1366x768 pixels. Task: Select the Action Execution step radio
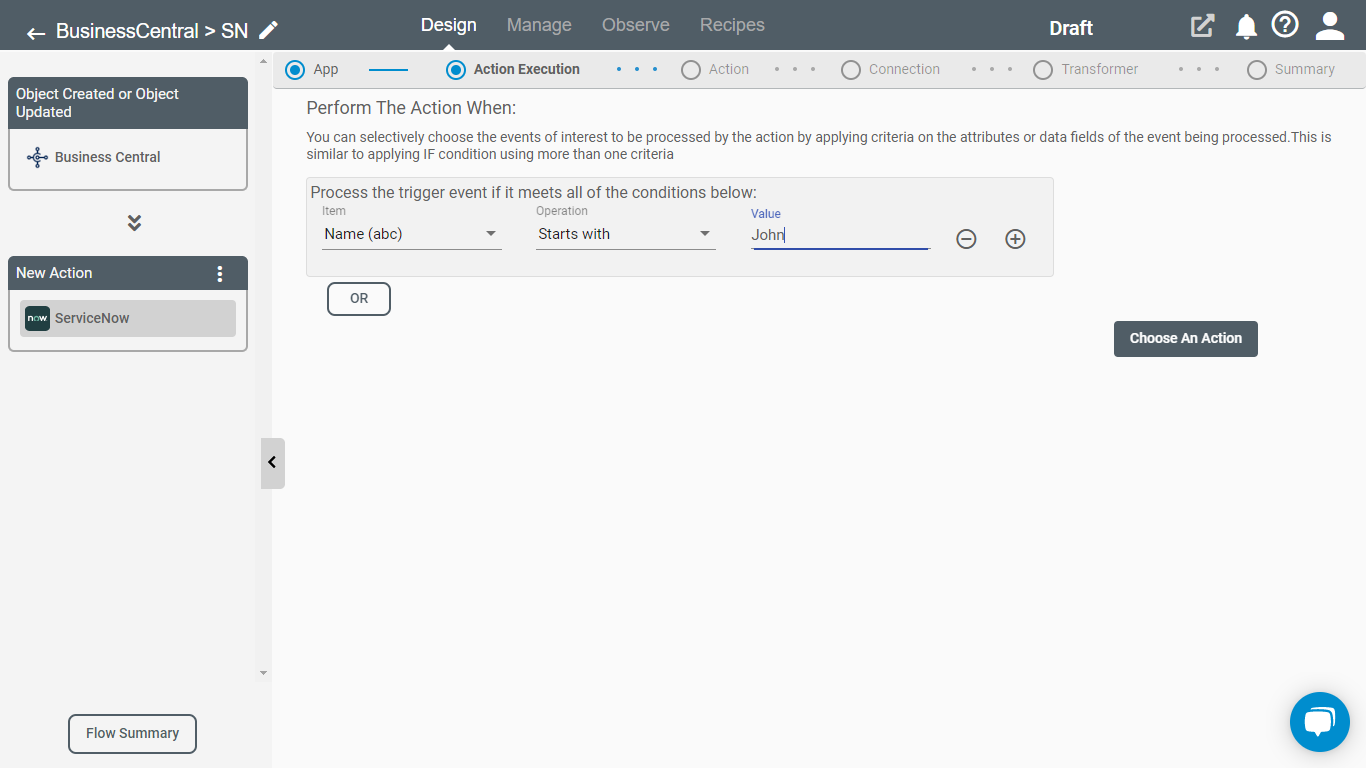click(456, 70)
